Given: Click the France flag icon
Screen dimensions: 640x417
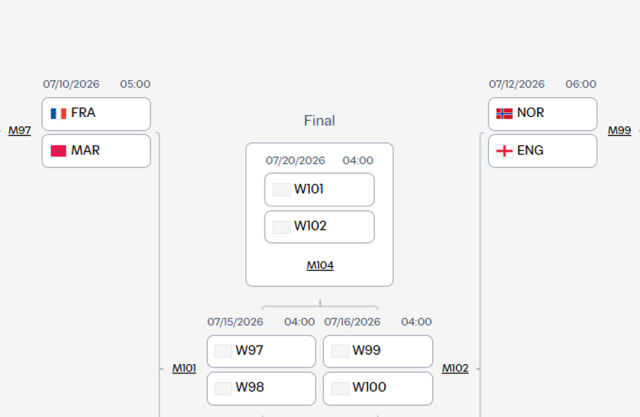Looking at the screenshot, I should pyautogui.click(x=58, y=113).
